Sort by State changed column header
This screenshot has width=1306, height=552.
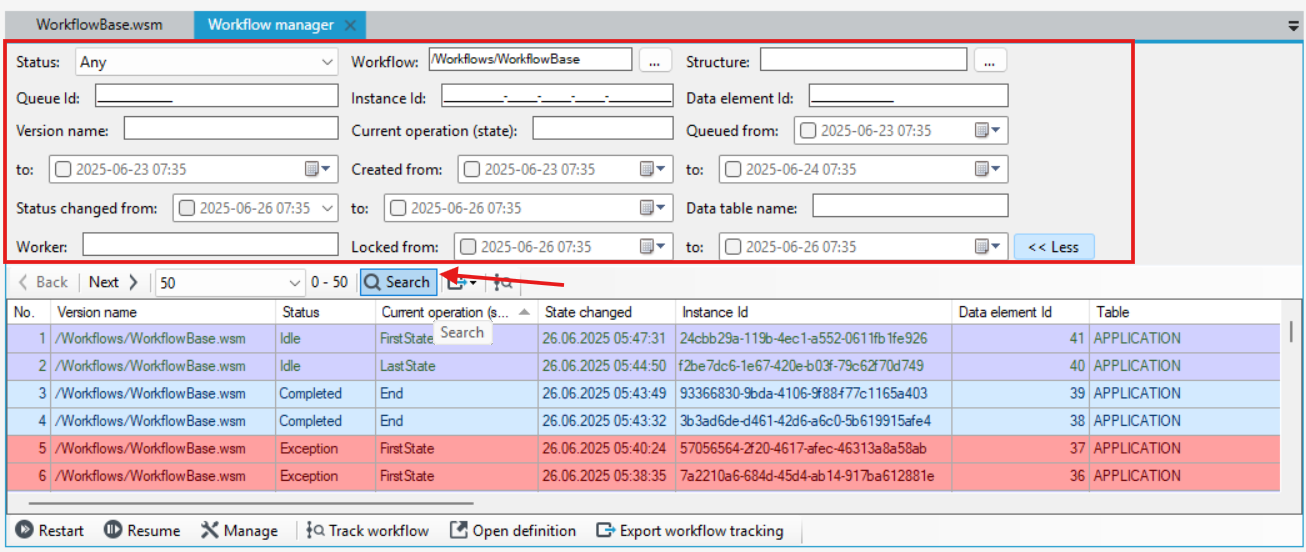(607, 312)
